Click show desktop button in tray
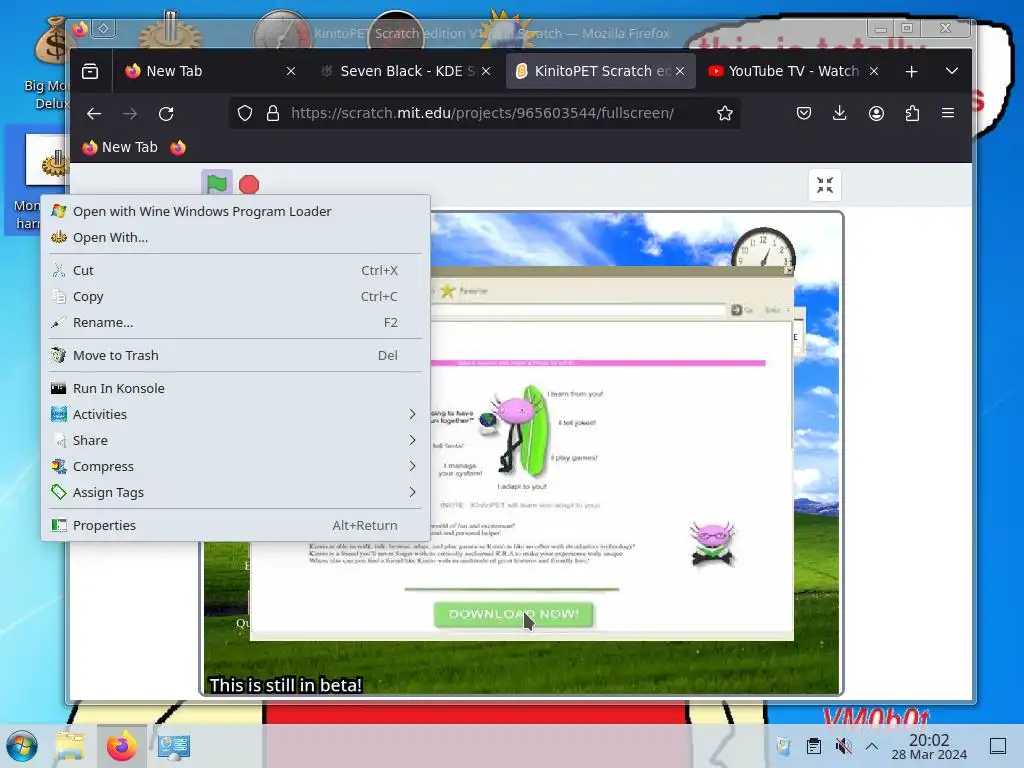Screen dimensions: 1024x768 [x=998, y=746]
